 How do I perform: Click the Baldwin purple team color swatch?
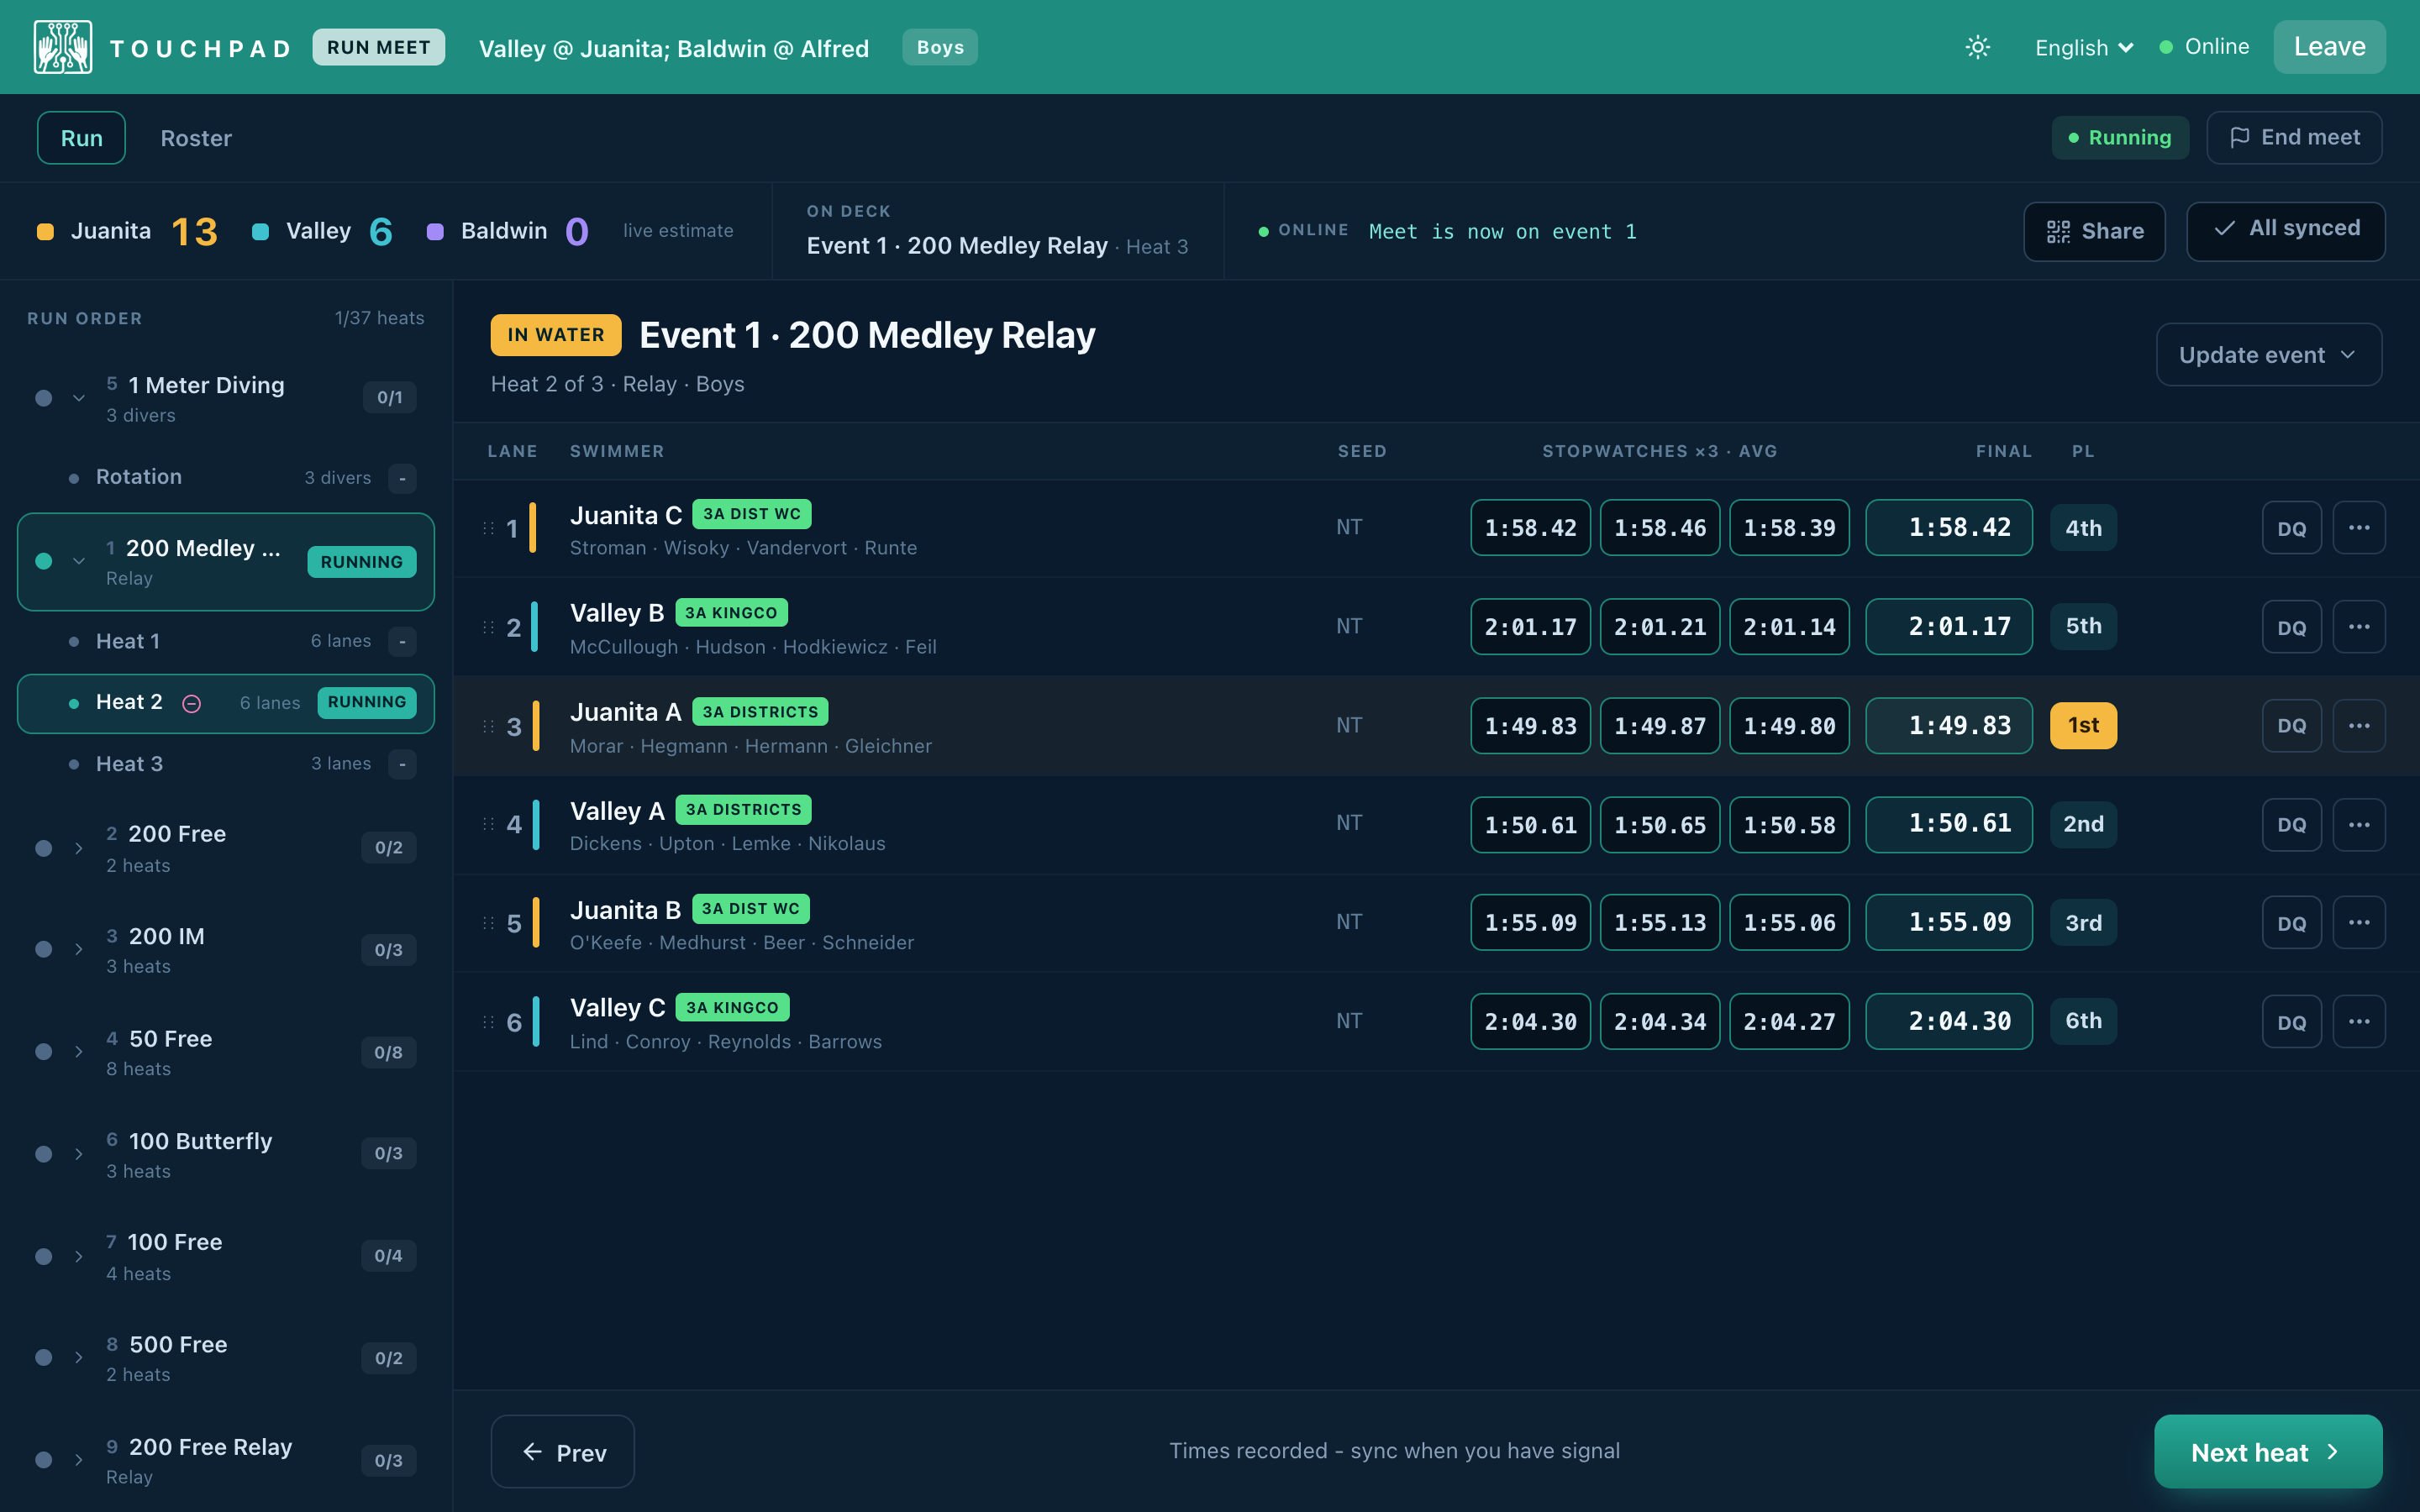pyautogui.click(x=435, y=232)
